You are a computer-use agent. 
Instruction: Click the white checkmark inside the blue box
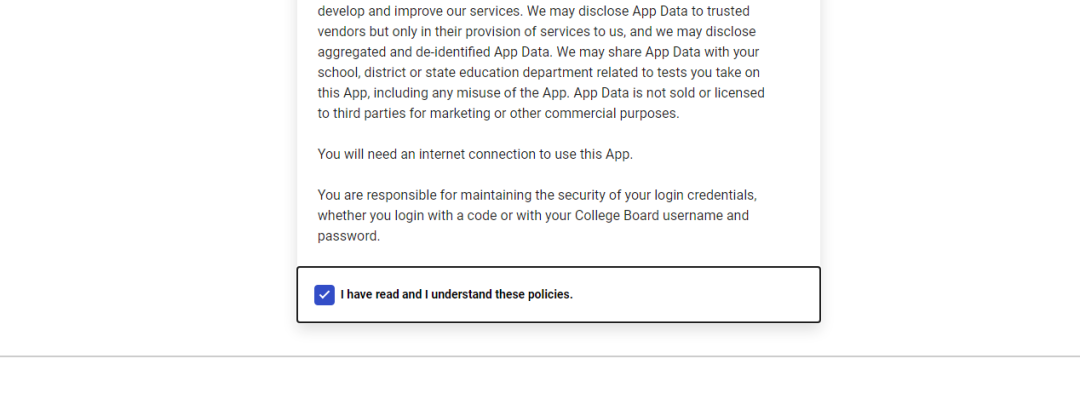coord(324,295)
